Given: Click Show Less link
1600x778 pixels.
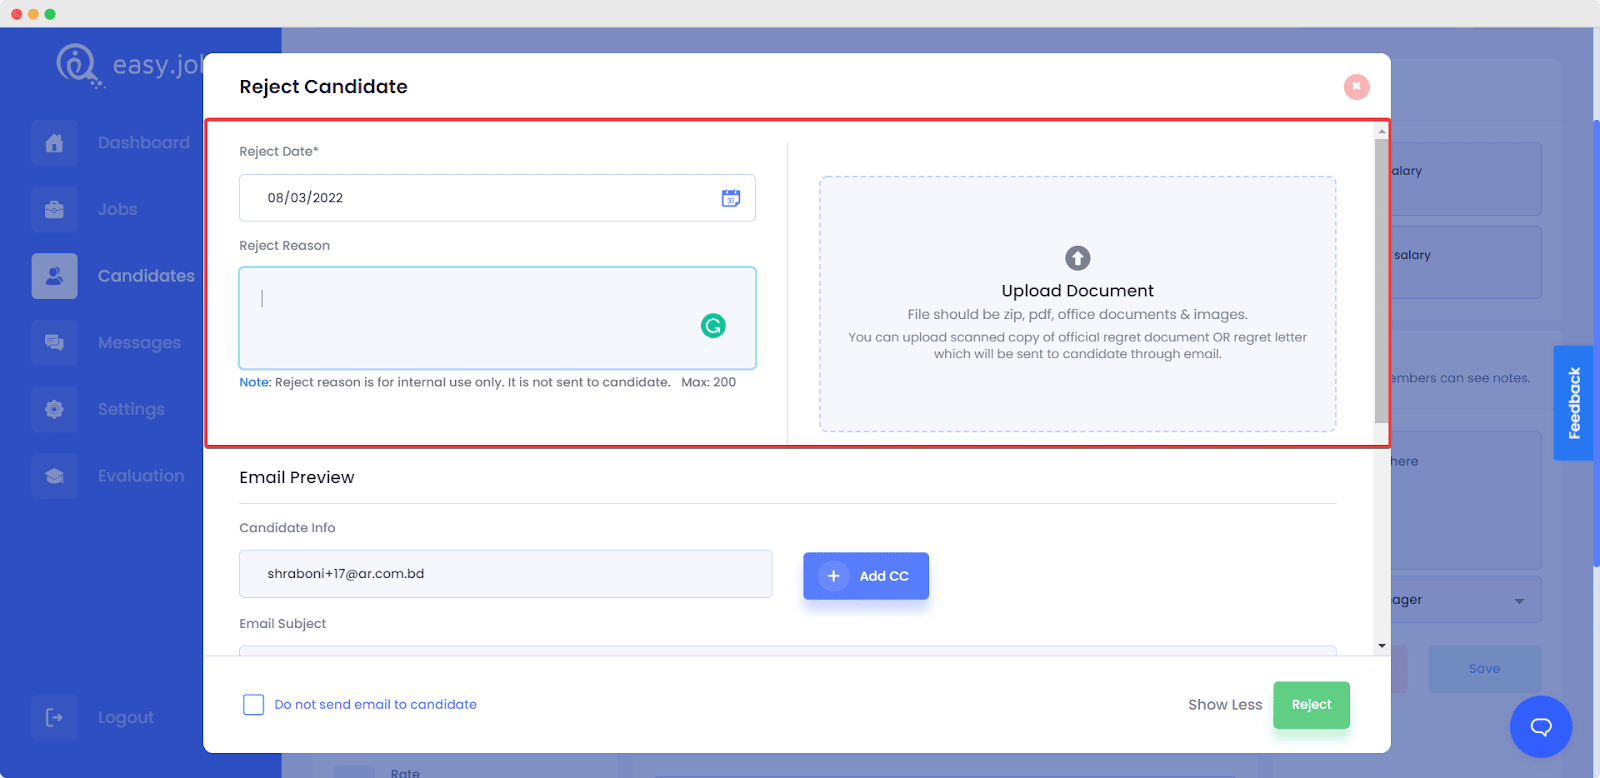Looking at the screenshot, I should coord(1225,705).
